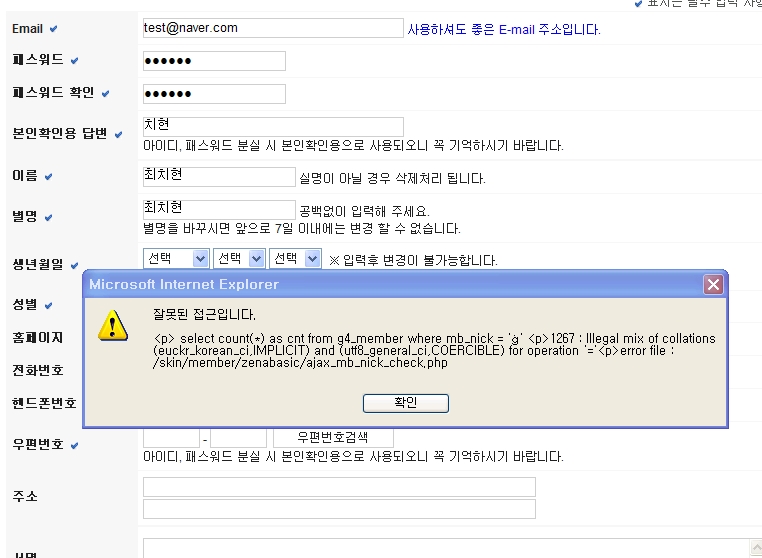
Task: Click the checkmark icon beside 우편번호 label
Action: 74,445
